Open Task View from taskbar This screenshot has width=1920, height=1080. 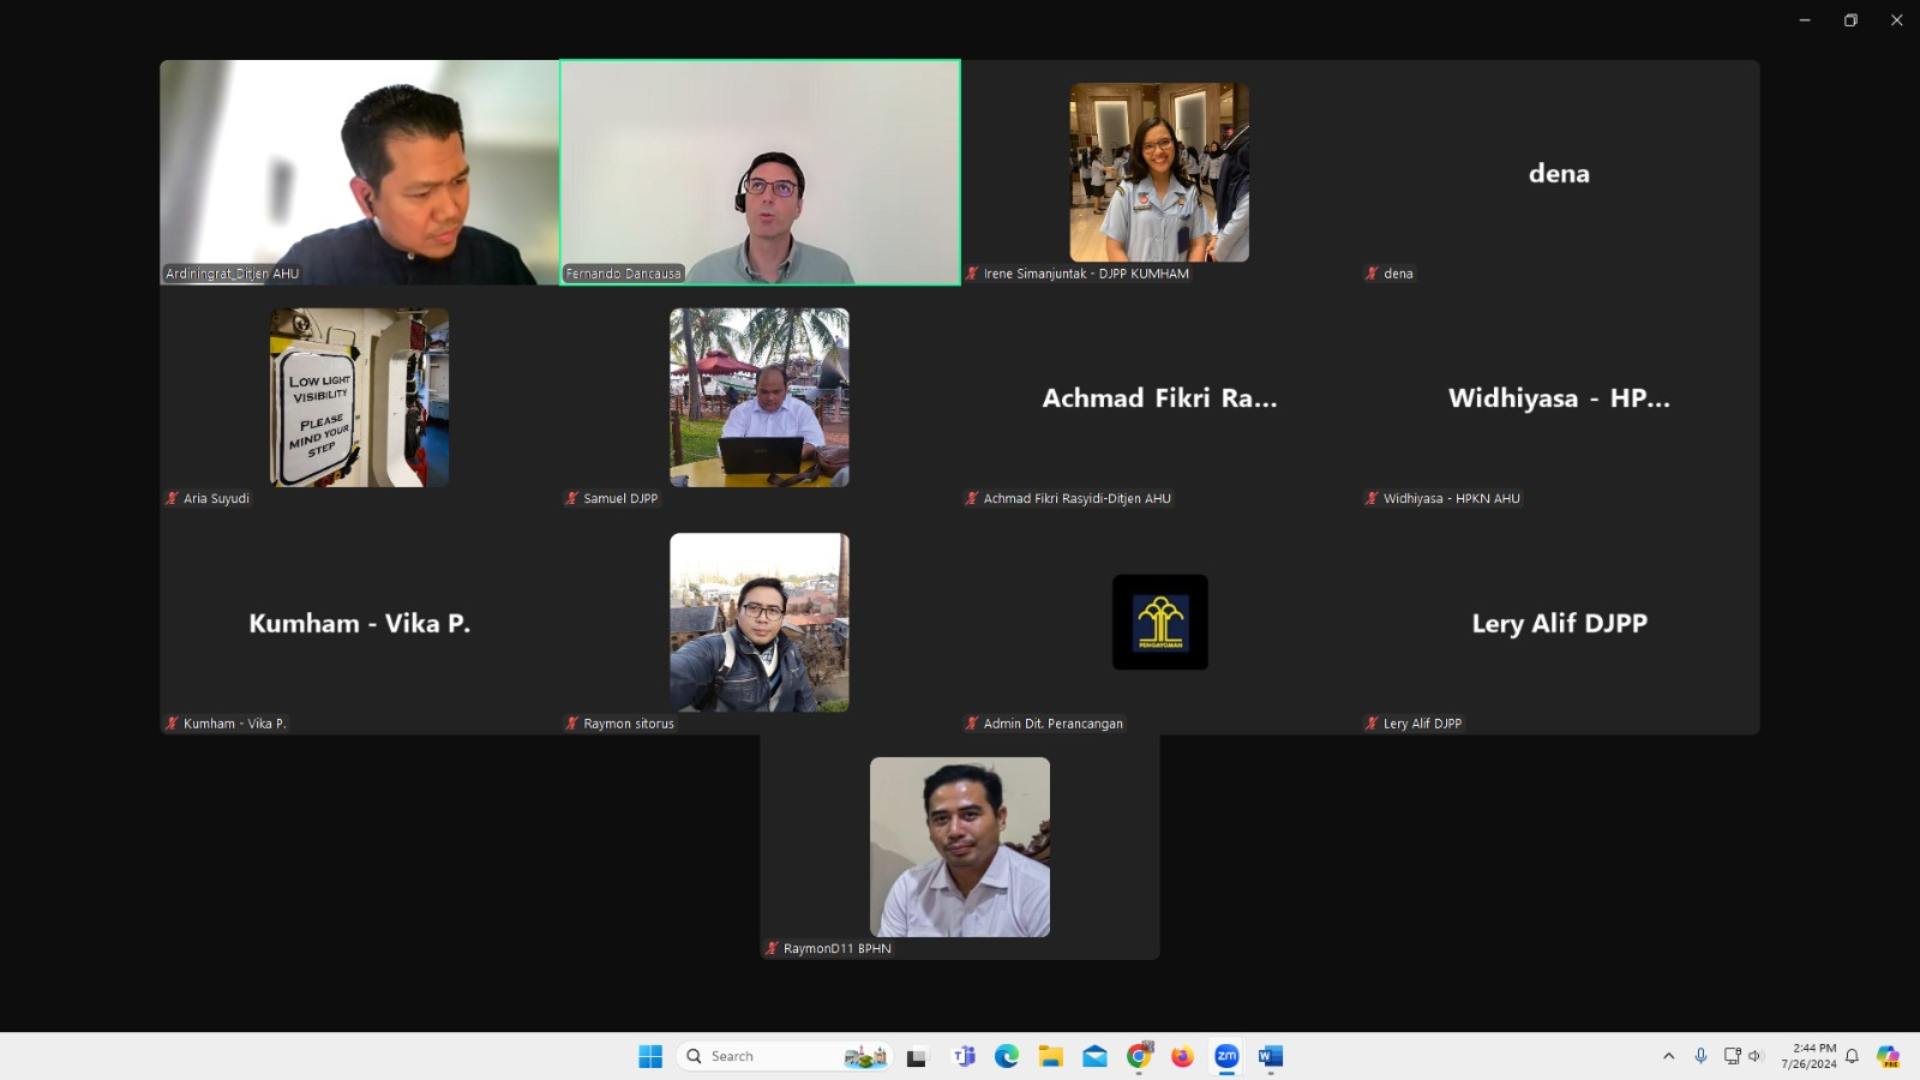pos(917,1056)
